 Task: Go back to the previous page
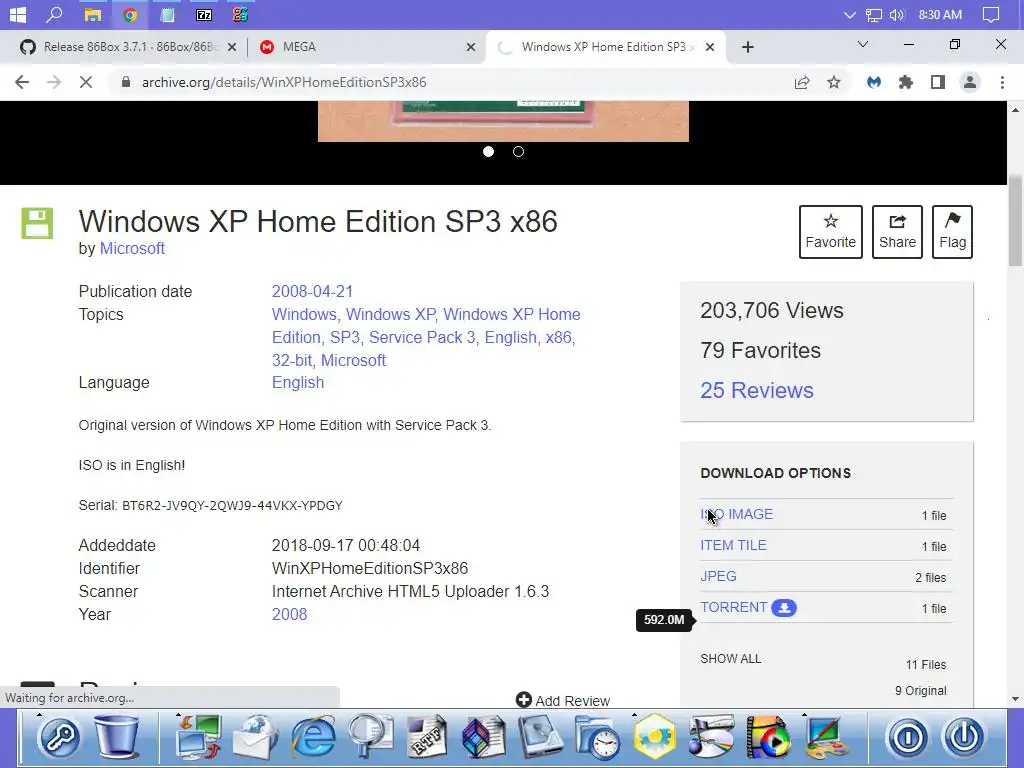[x=22, y=82]
